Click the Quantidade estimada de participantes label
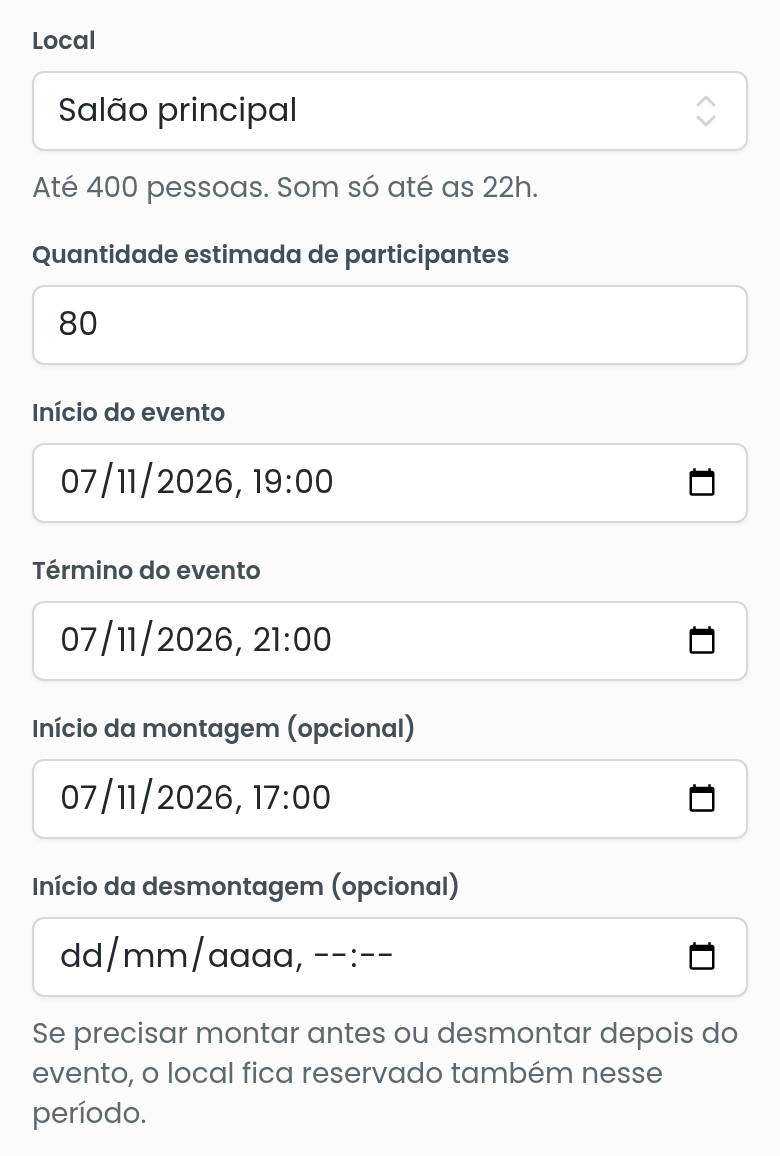The width and height of the screenshot is (780, 1156). click(x=271, y=254)
